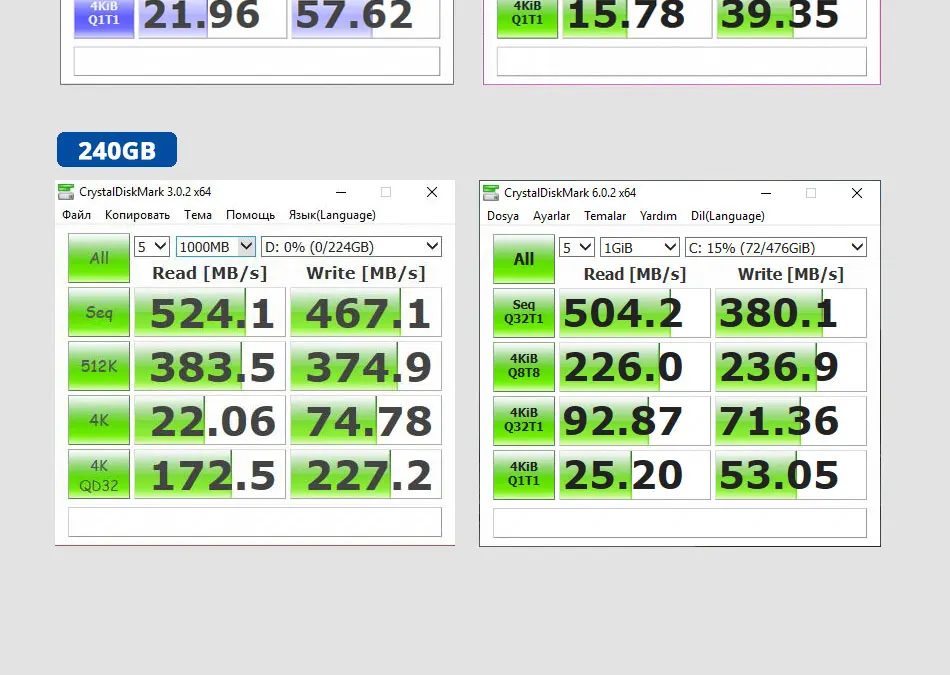
Task: Expand the D: 0% (0/224GB) drive dropdown
Action: (x=351, y=247)
